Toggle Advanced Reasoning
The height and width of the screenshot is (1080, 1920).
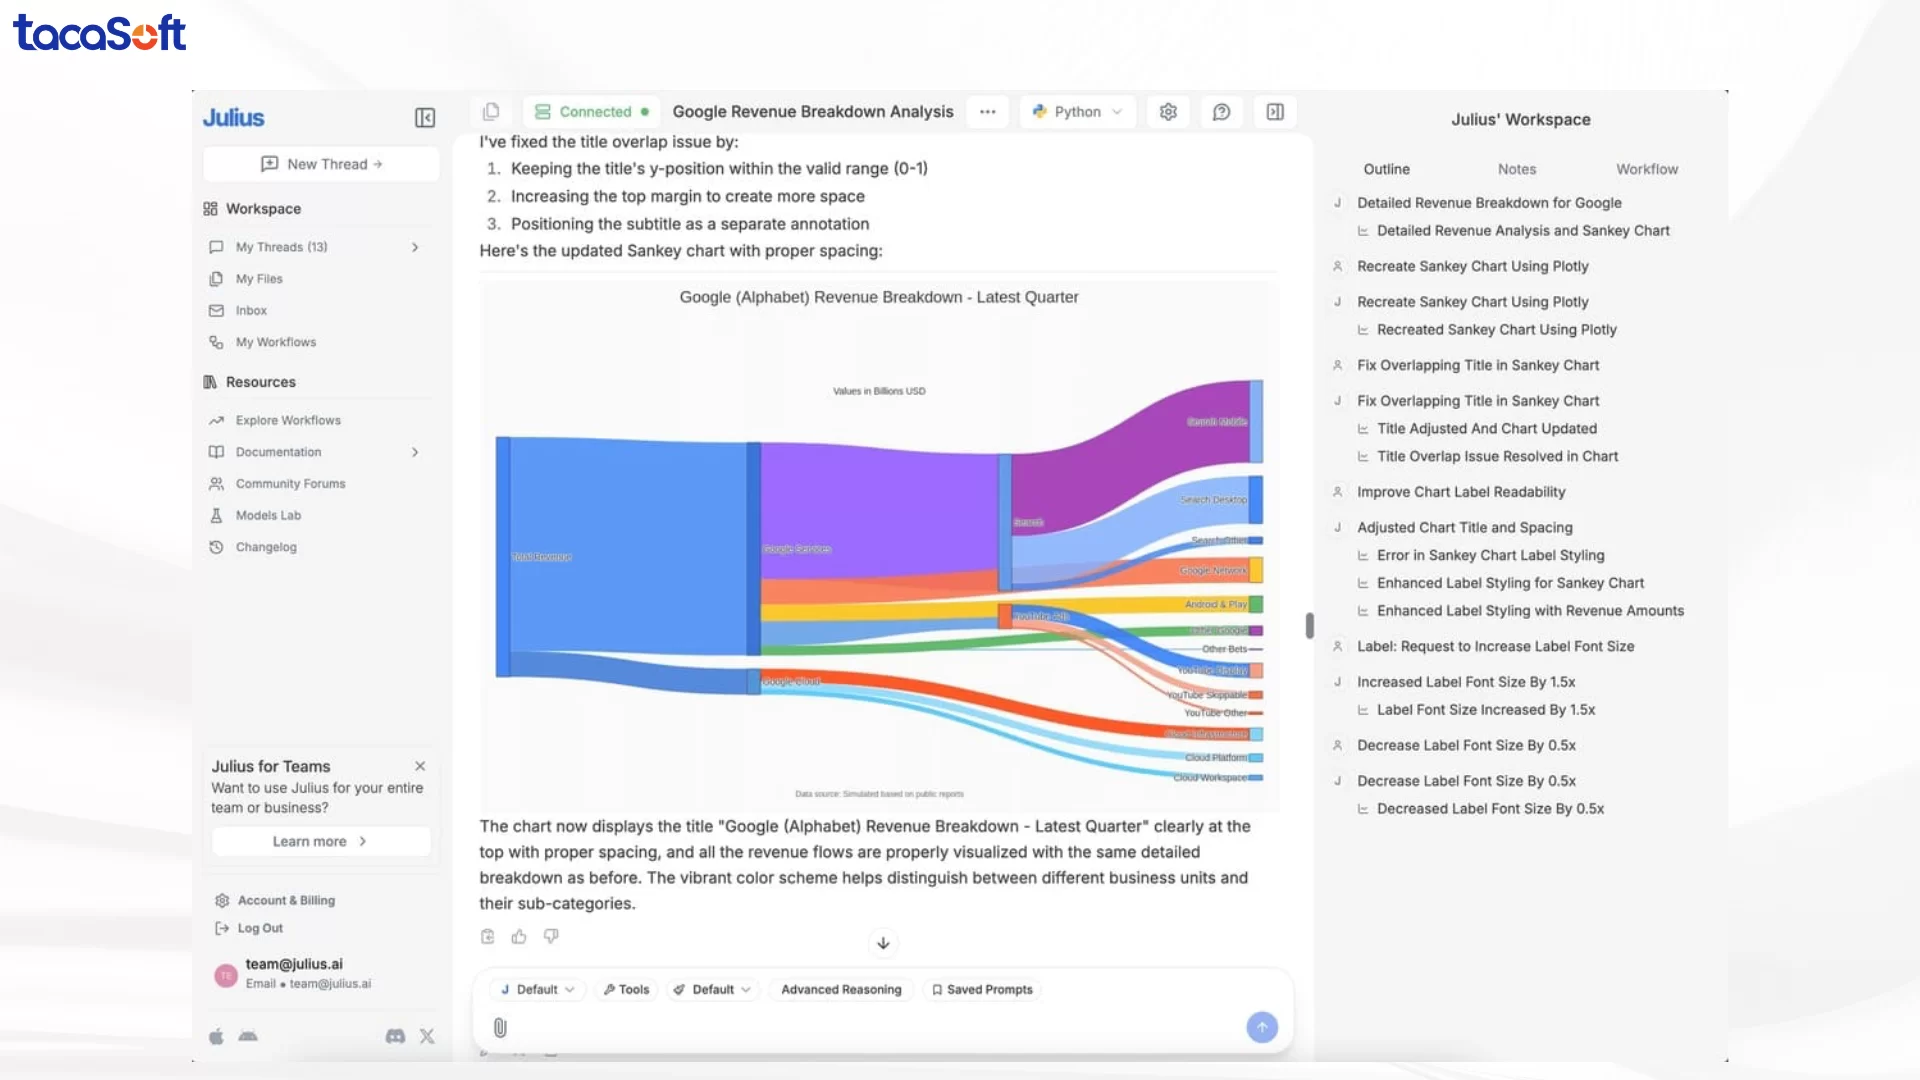[841, 990]
